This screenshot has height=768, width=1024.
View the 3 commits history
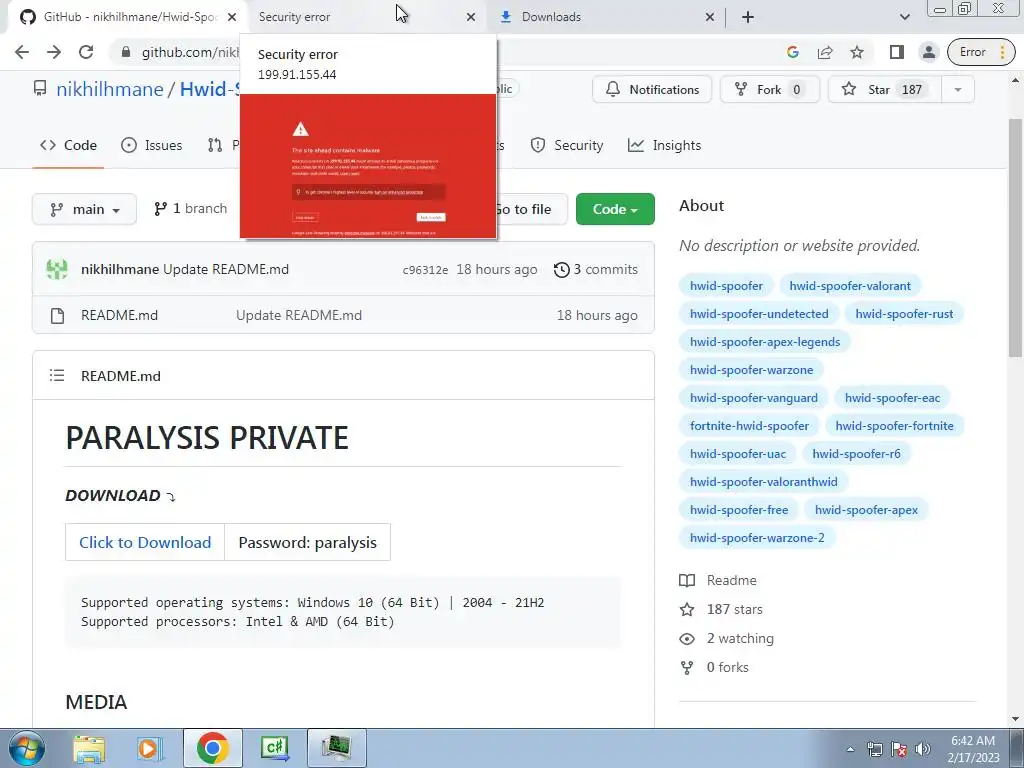coord(596,269)
